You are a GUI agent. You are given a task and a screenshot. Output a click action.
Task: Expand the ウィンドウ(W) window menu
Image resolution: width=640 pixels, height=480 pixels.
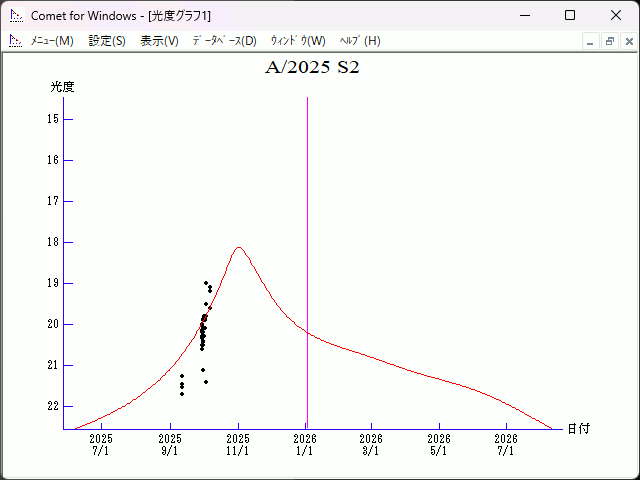pyautogui.click(x=298, y=41)
